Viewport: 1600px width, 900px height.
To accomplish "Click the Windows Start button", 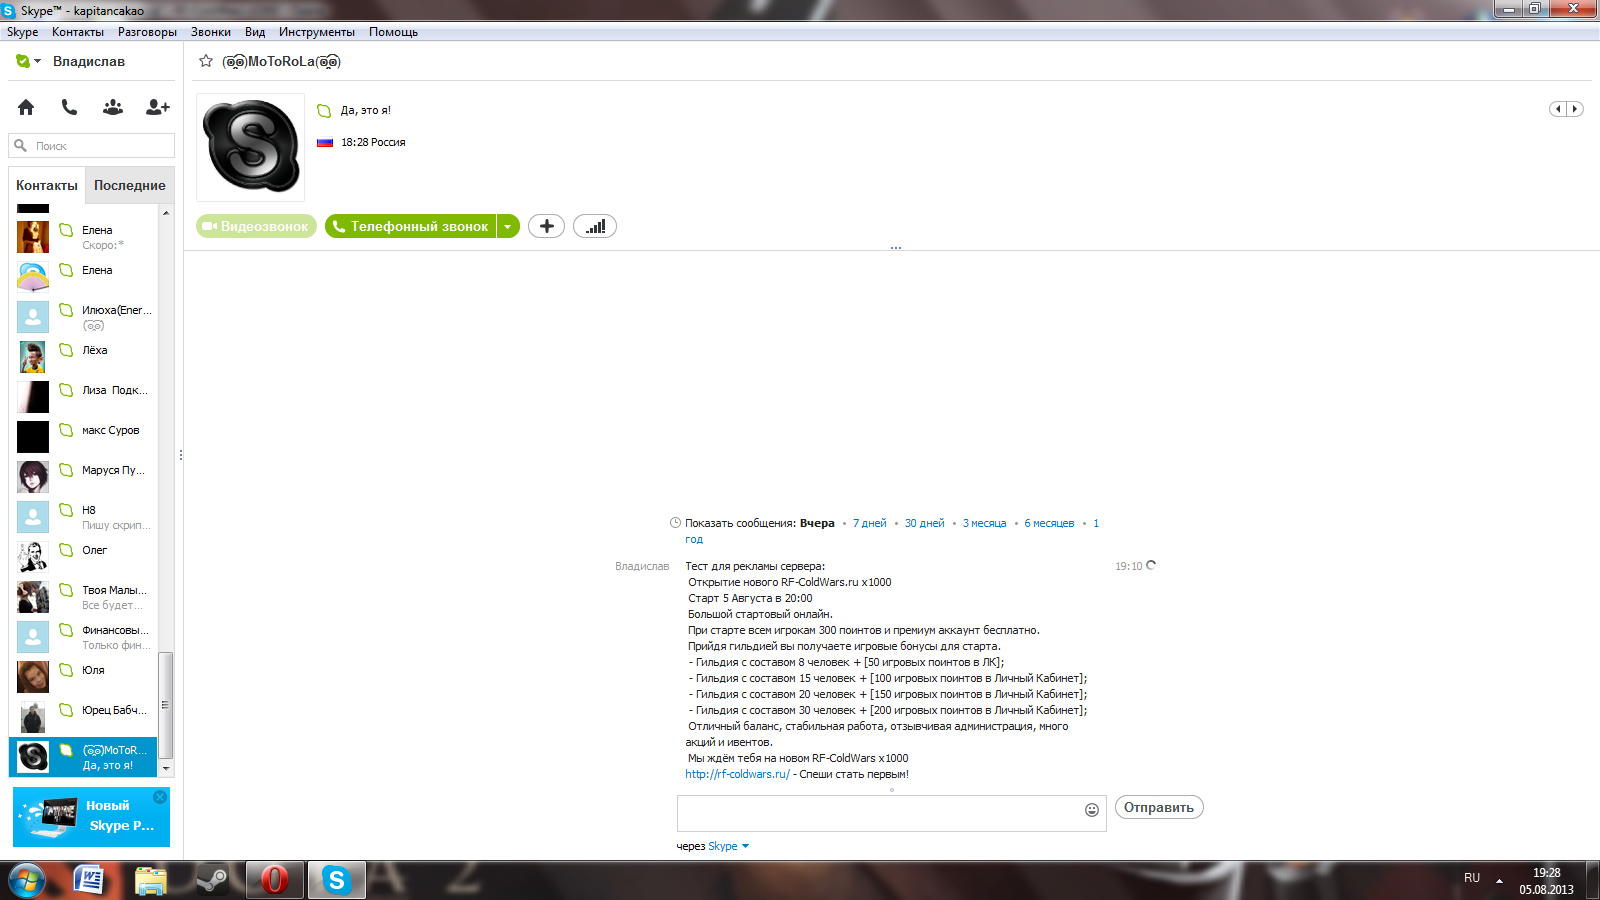I will pos(27,880).
